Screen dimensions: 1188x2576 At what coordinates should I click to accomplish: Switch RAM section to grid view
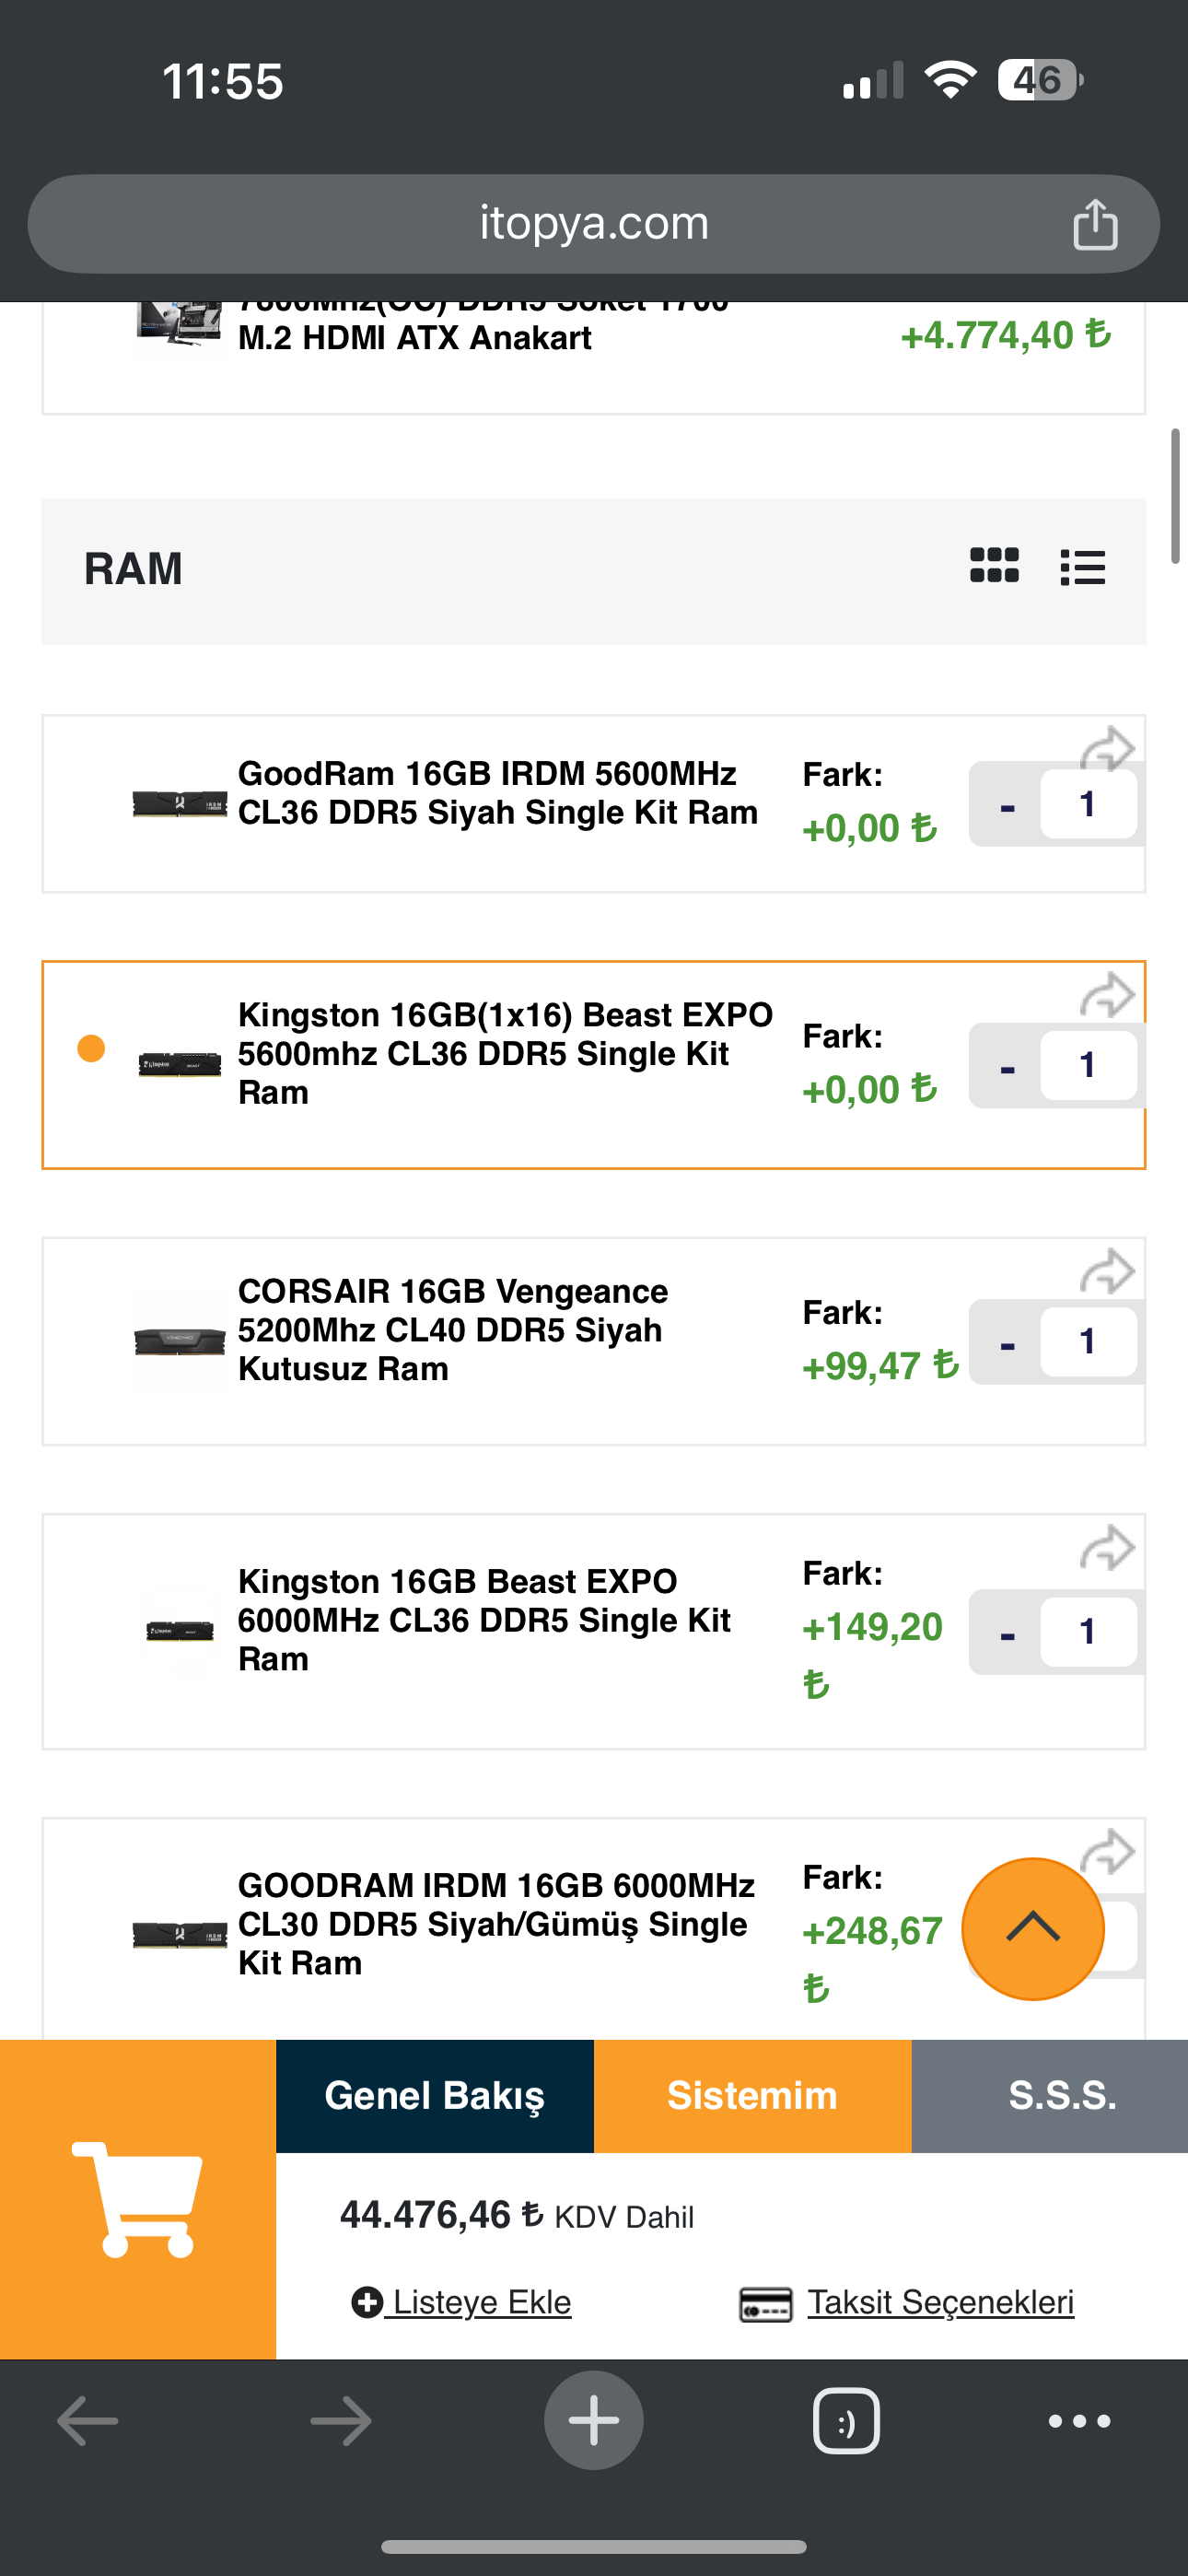[994, 566]
